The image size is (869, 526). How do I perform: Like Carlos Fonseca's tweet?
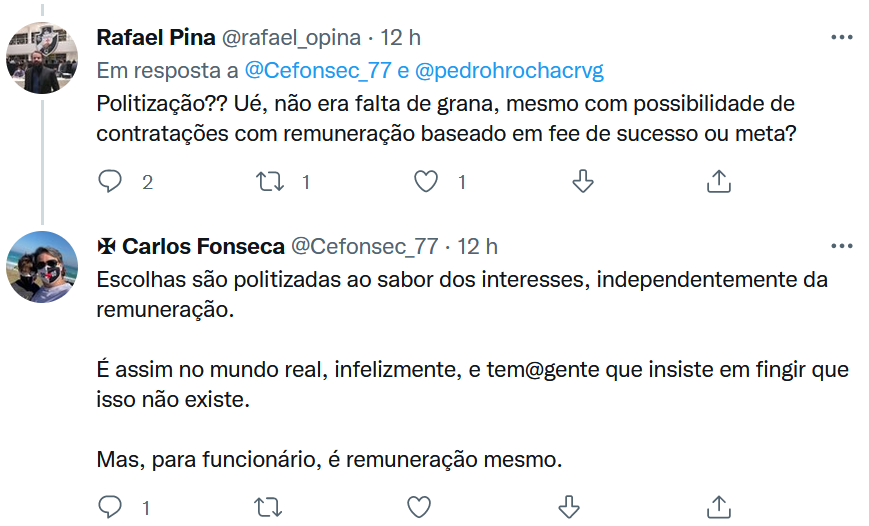pos(419,507)
